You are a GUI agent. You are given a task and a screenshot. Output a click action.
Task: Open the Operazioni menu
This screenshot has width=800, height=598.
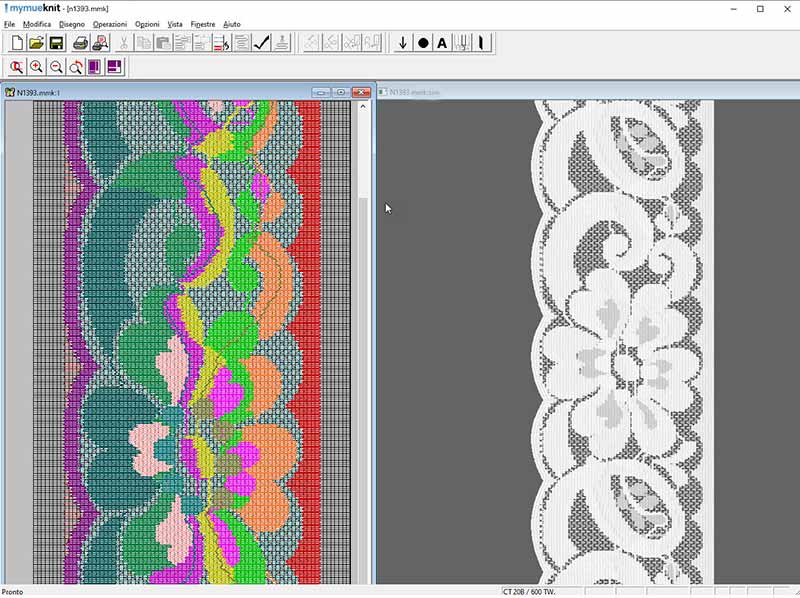point(110,23)
